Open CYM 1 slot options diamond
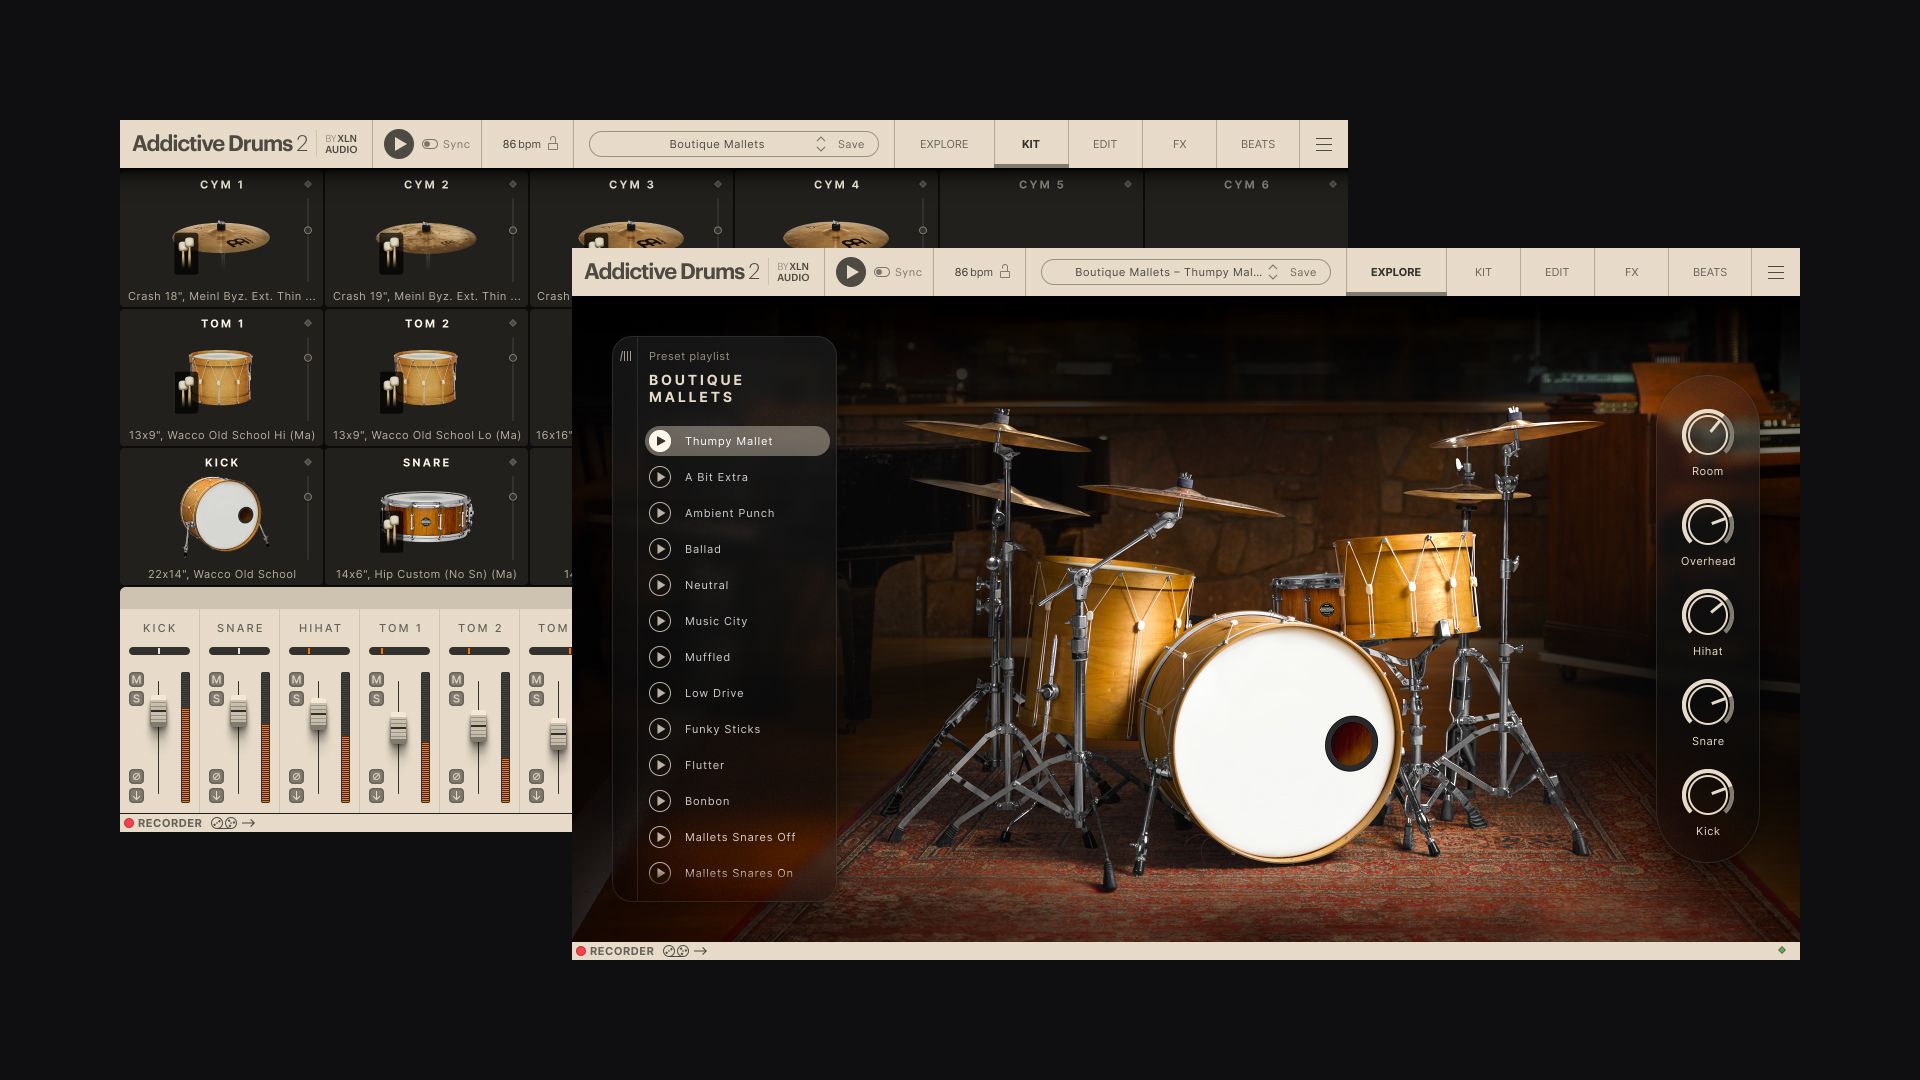 [x=308, y=184]
